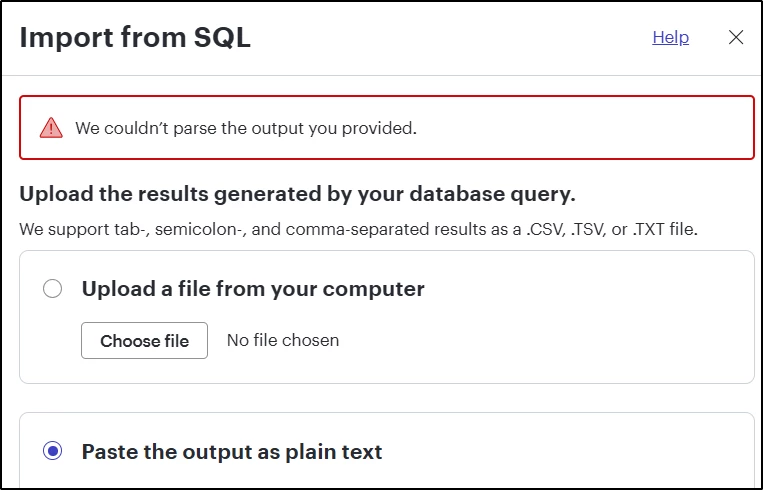Click the "No file chosen" text
The height and width of the screenshot is (490, 763).
pos(283,340)
